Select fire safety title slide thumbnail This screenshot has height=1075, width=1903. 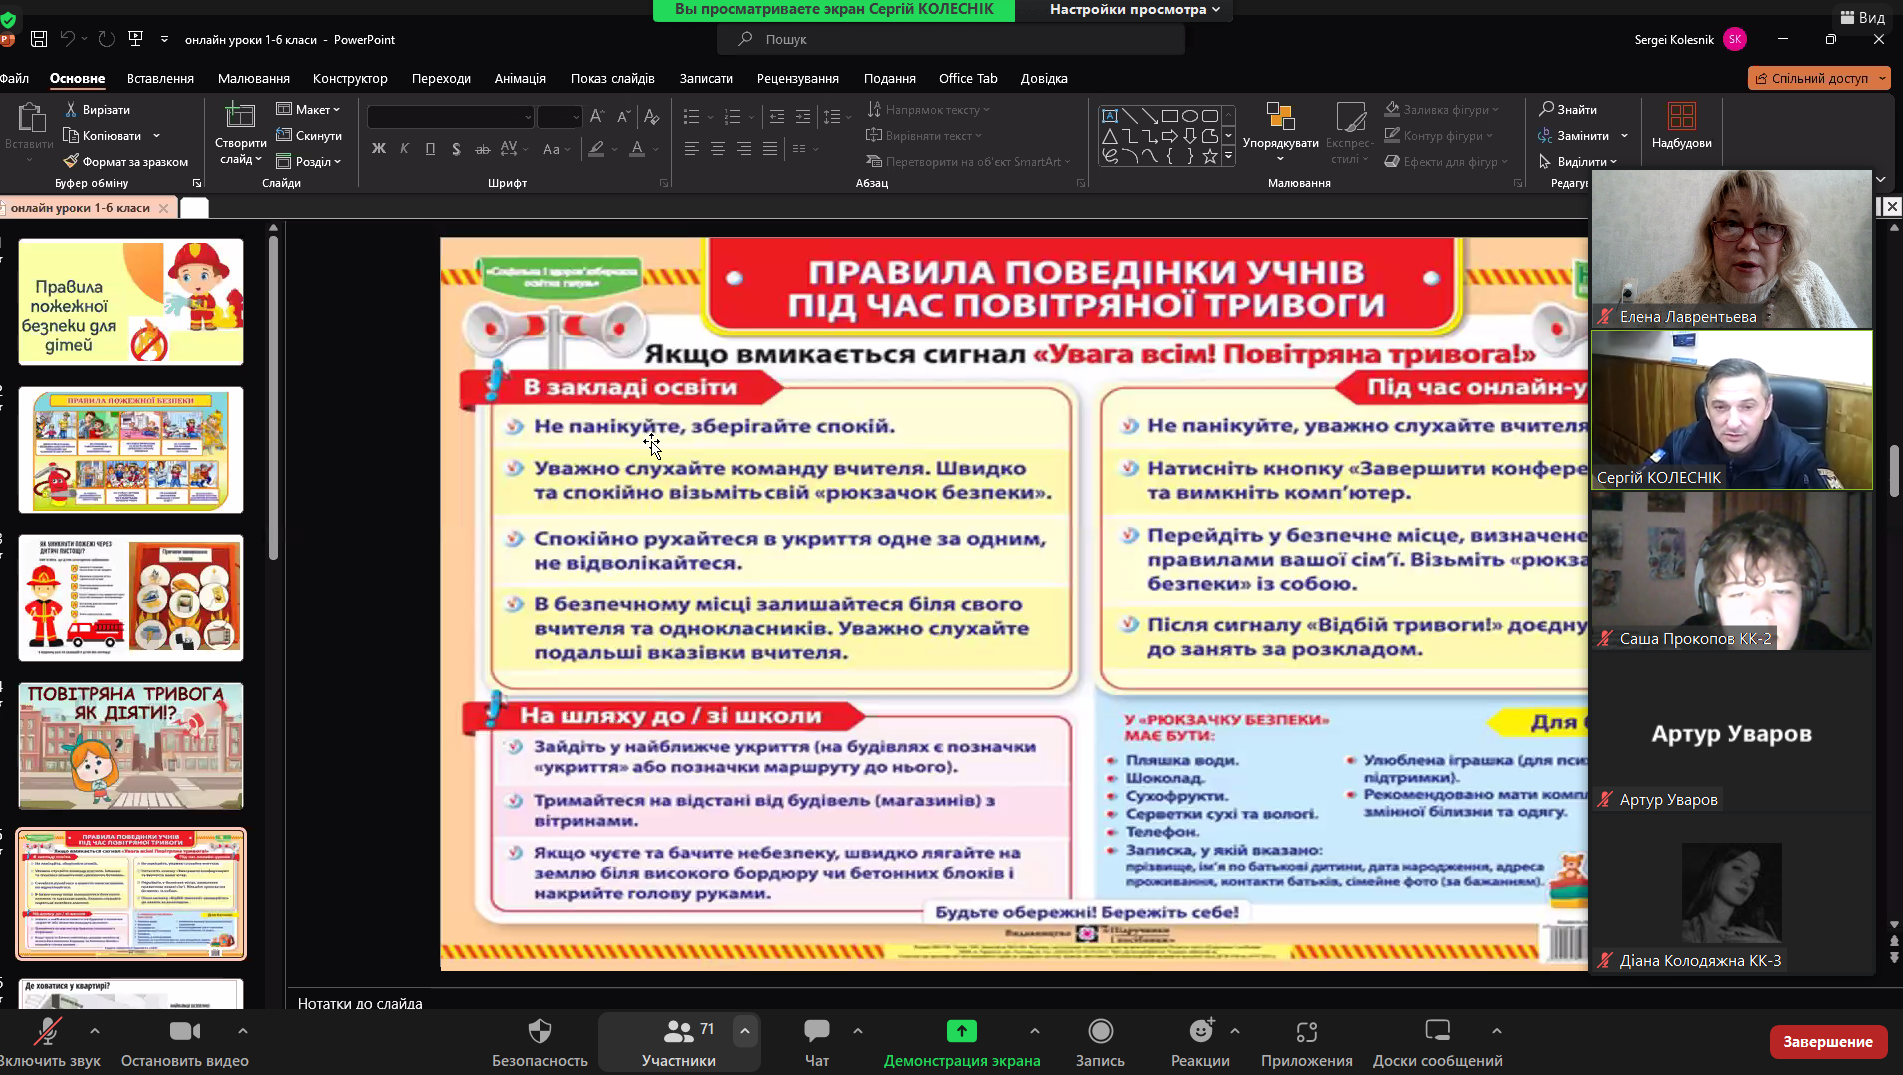click(x=131, y=301)
